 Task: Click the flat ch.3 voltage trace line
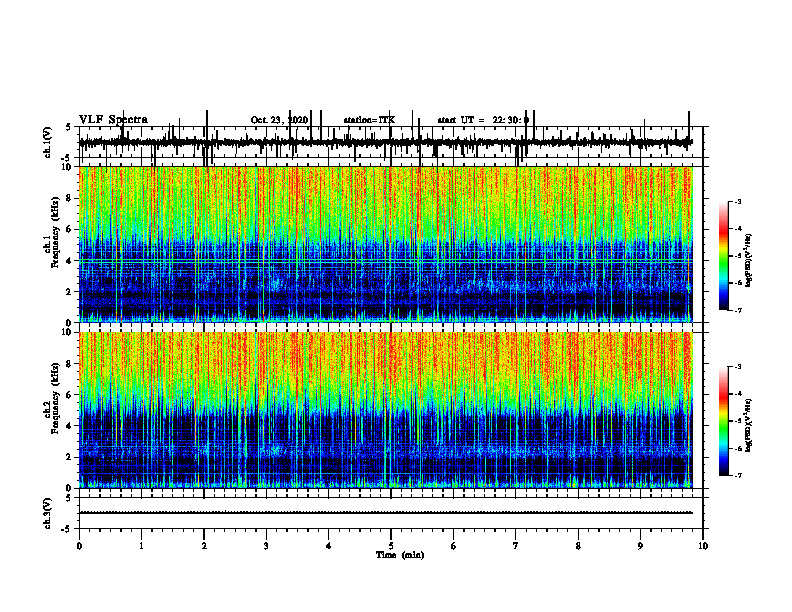click(x=386, y=513)
